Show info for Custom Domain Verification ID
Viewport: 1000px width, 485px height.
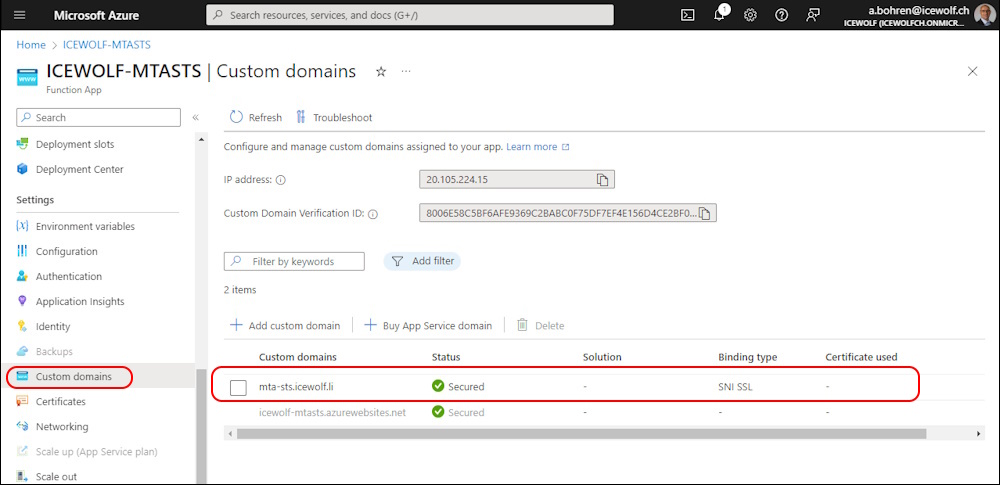point(374,214)
